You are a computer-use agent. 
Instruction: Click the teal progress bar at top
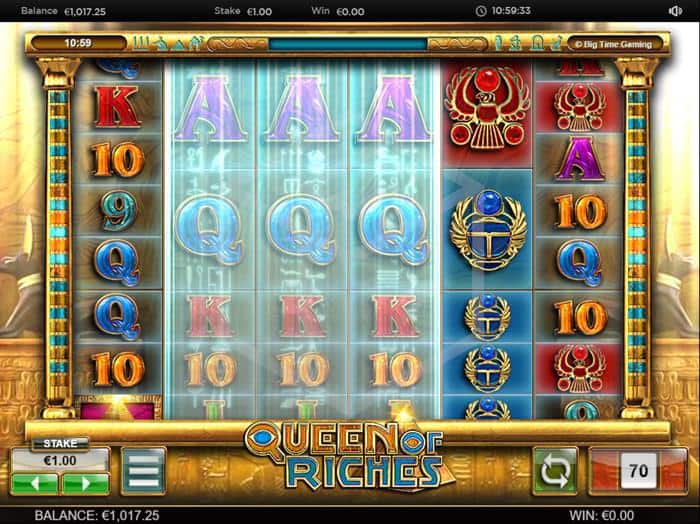pyautogui.click(x=348, y=44)
